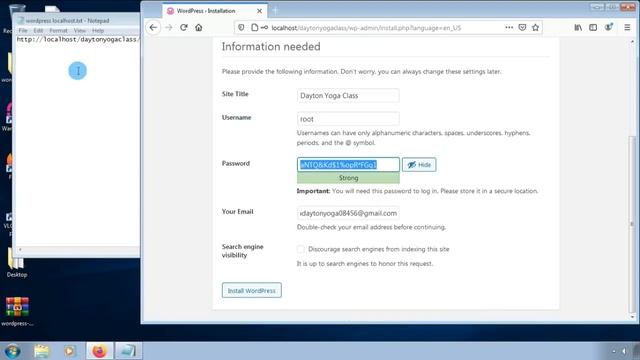Image resolution: width=640 pixels, height=360 pixels.
Task: Close the WordPress Installation tab
Action: [259, 11]
